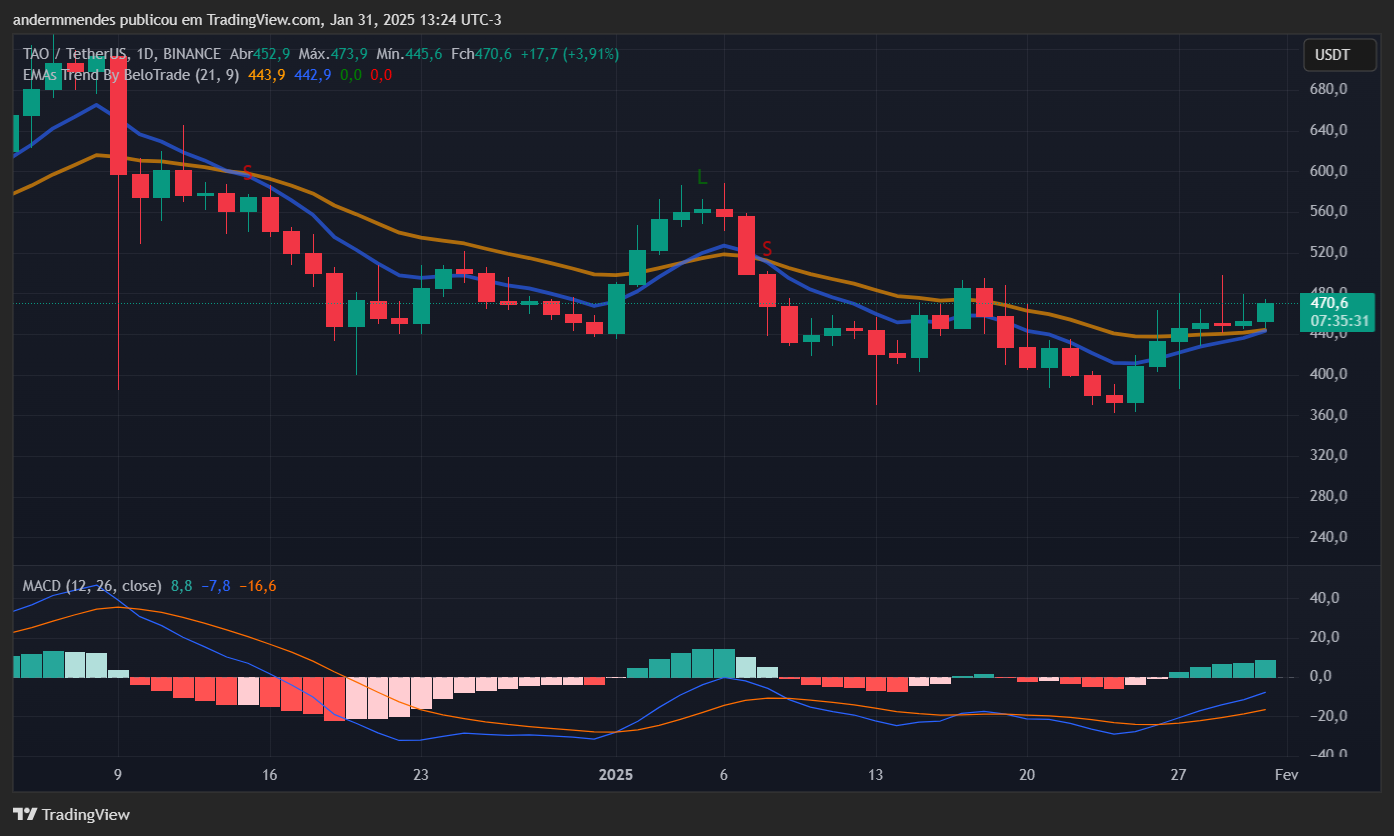Click the current price label 470,6

click(1329, 303)
